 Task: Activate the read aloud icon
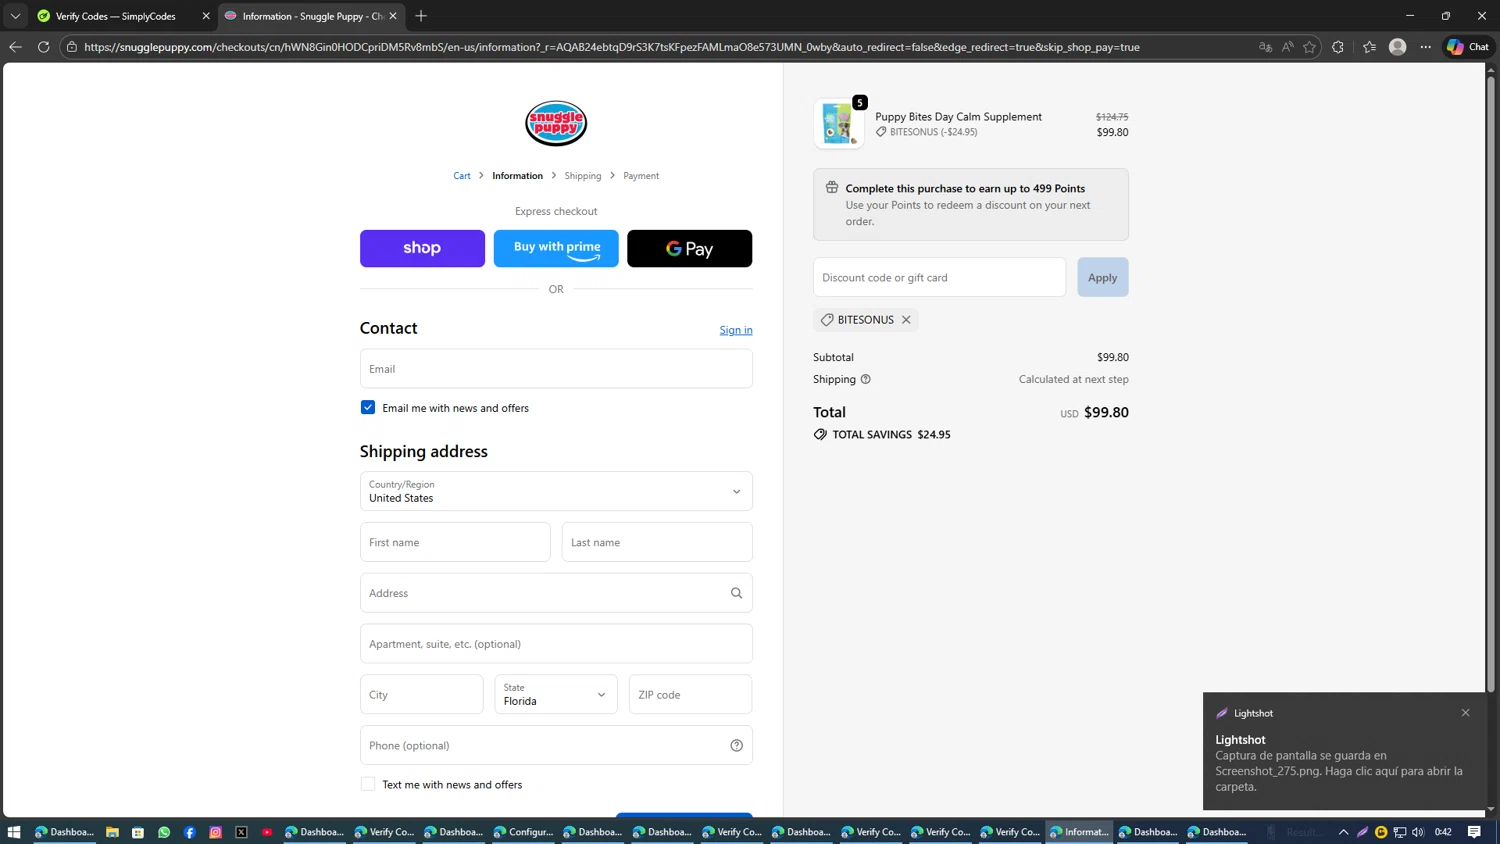tap(1287, 47)
